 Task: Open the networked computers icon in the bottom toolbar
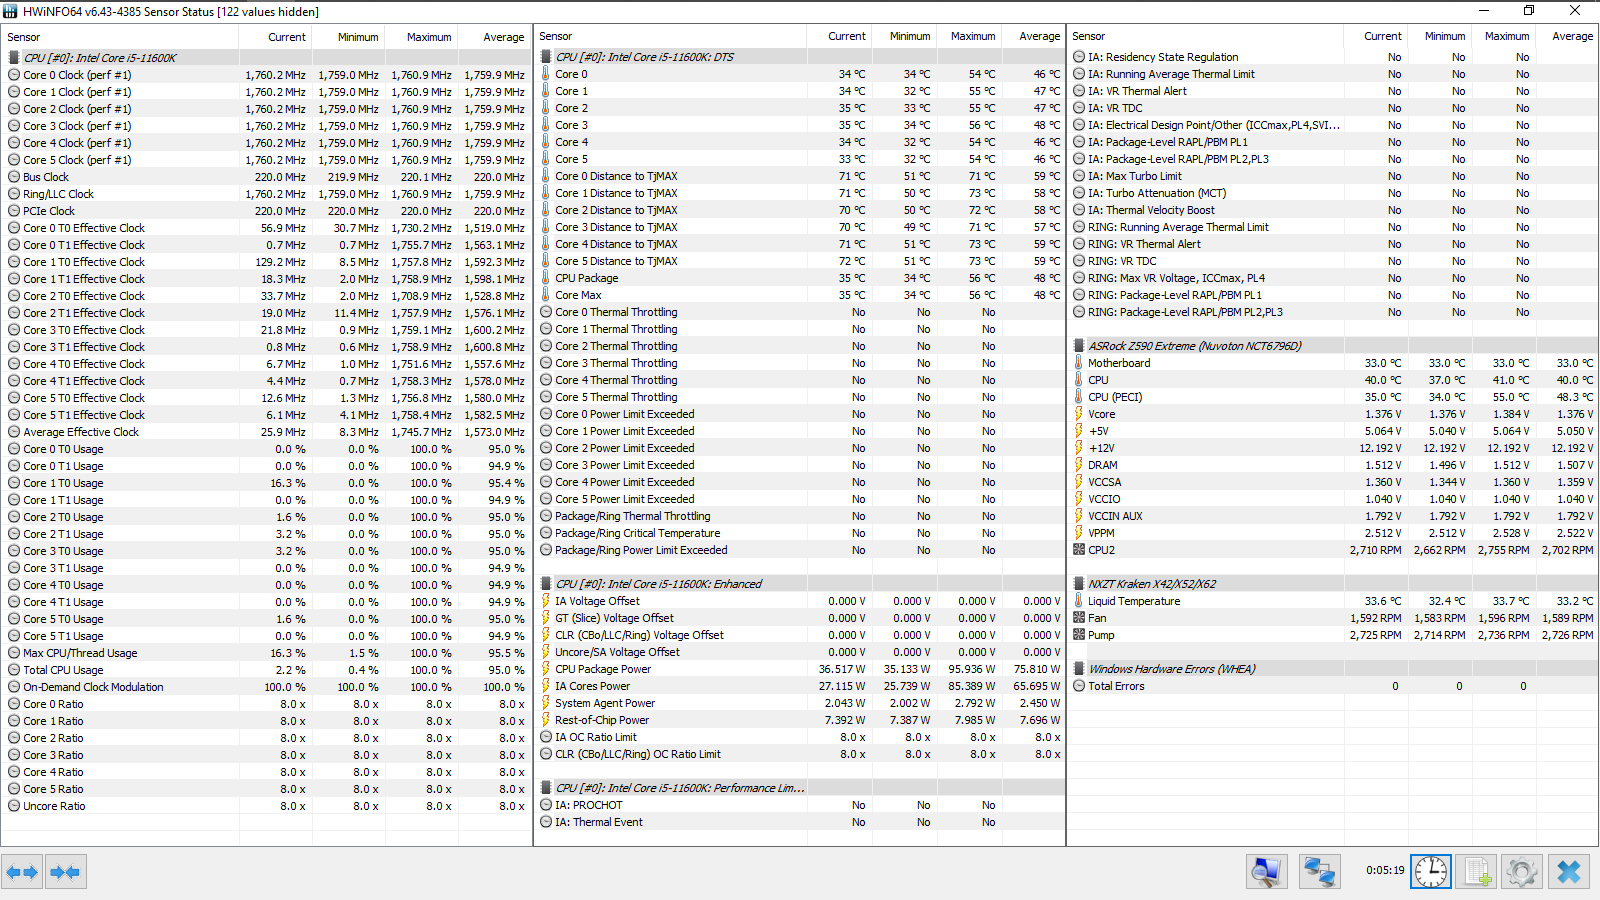[1319, 872]
